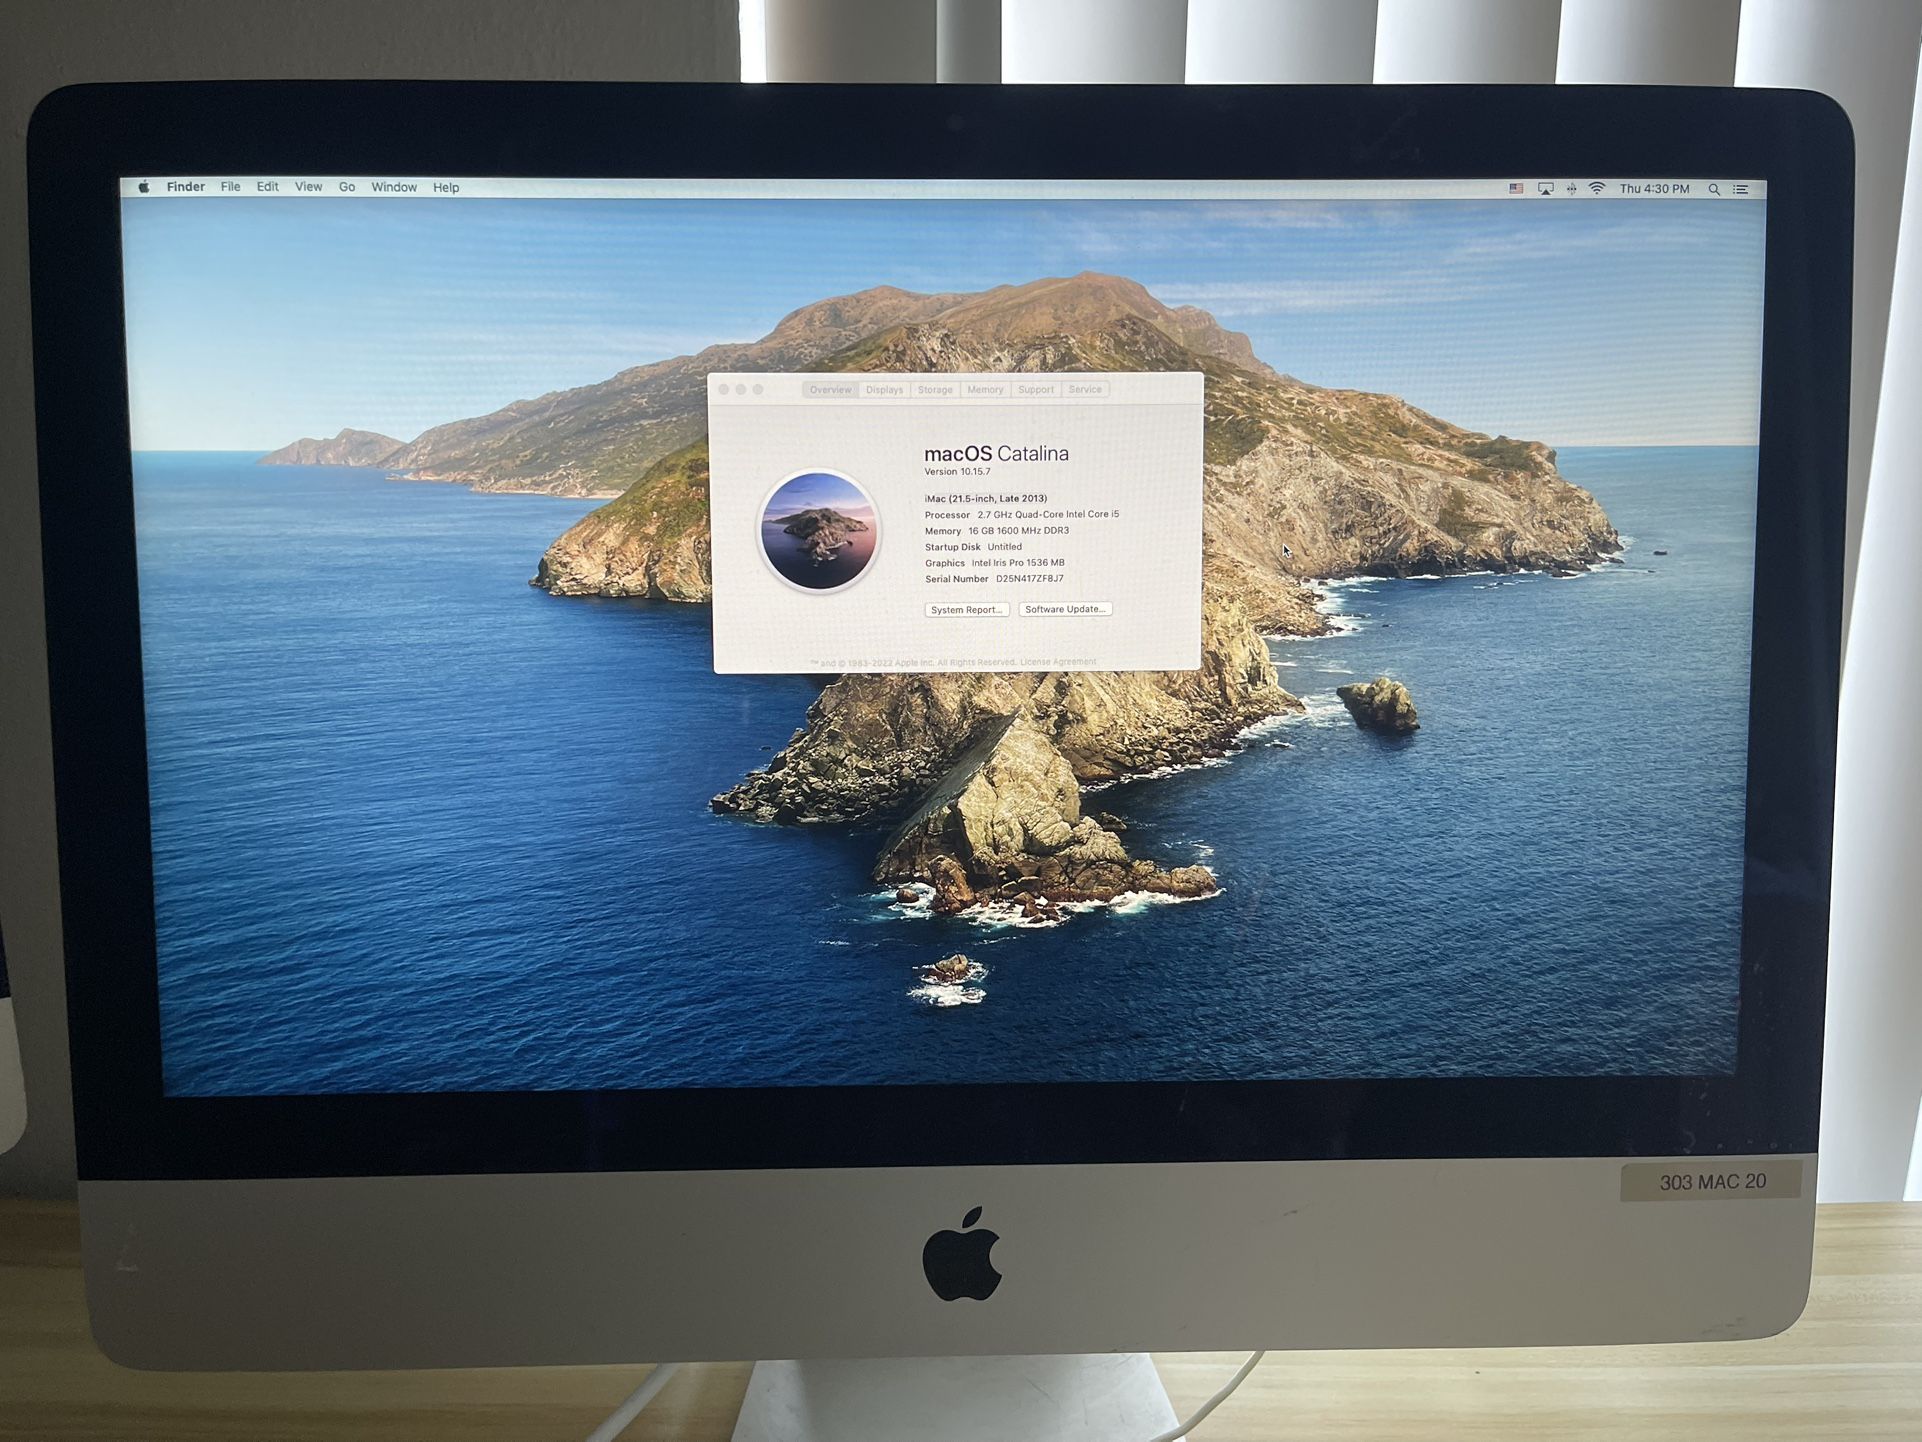Click the Bluetooth status icon
The image size is (1922, 1442).
point(1571,189)
